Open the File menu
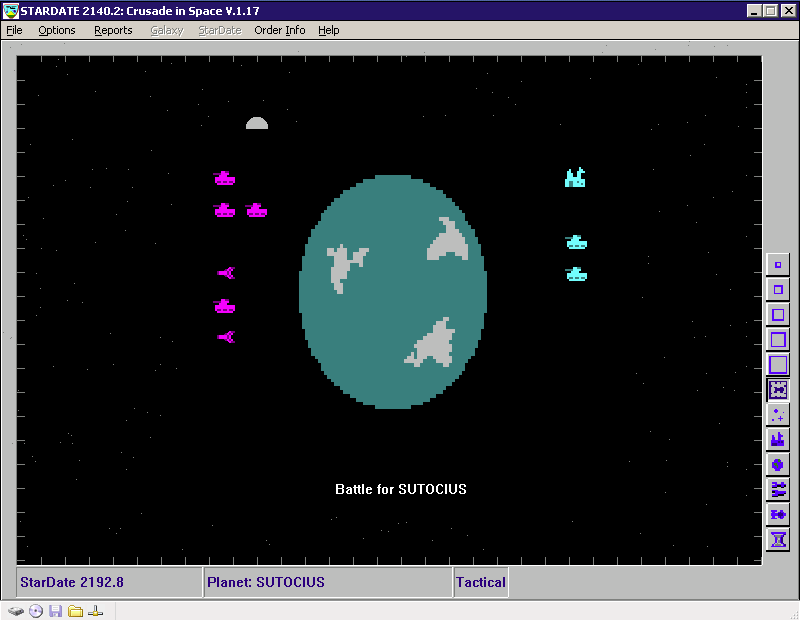 coord(14,30)
